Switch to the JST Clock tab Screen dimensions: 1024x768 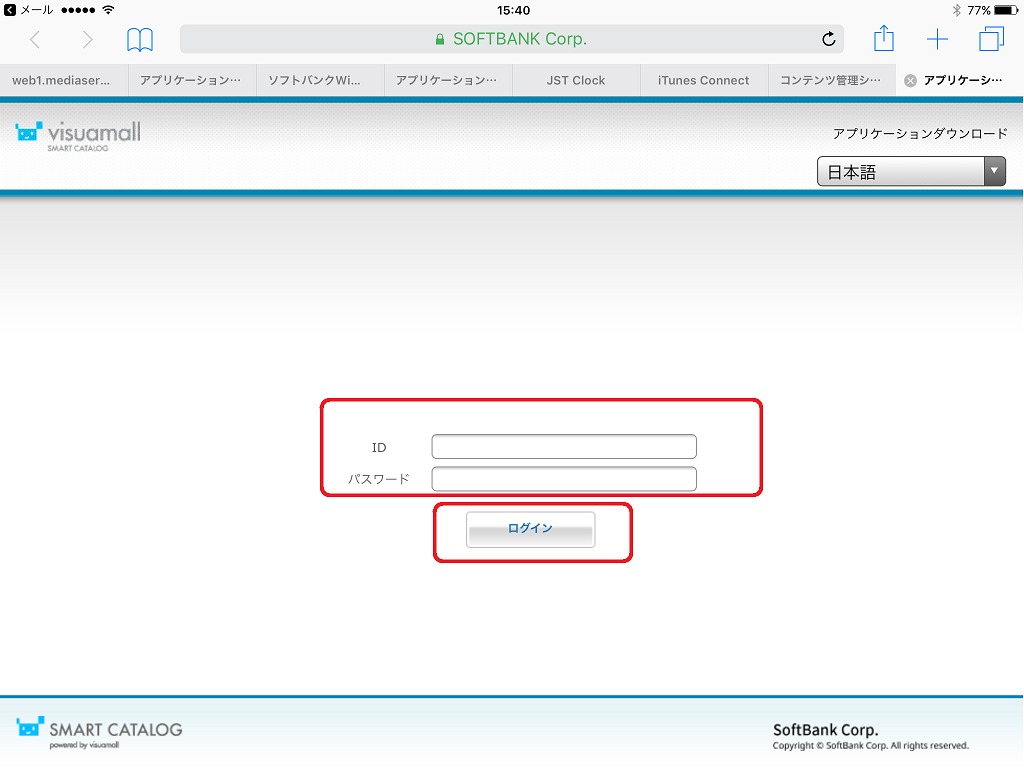[576, 81]
